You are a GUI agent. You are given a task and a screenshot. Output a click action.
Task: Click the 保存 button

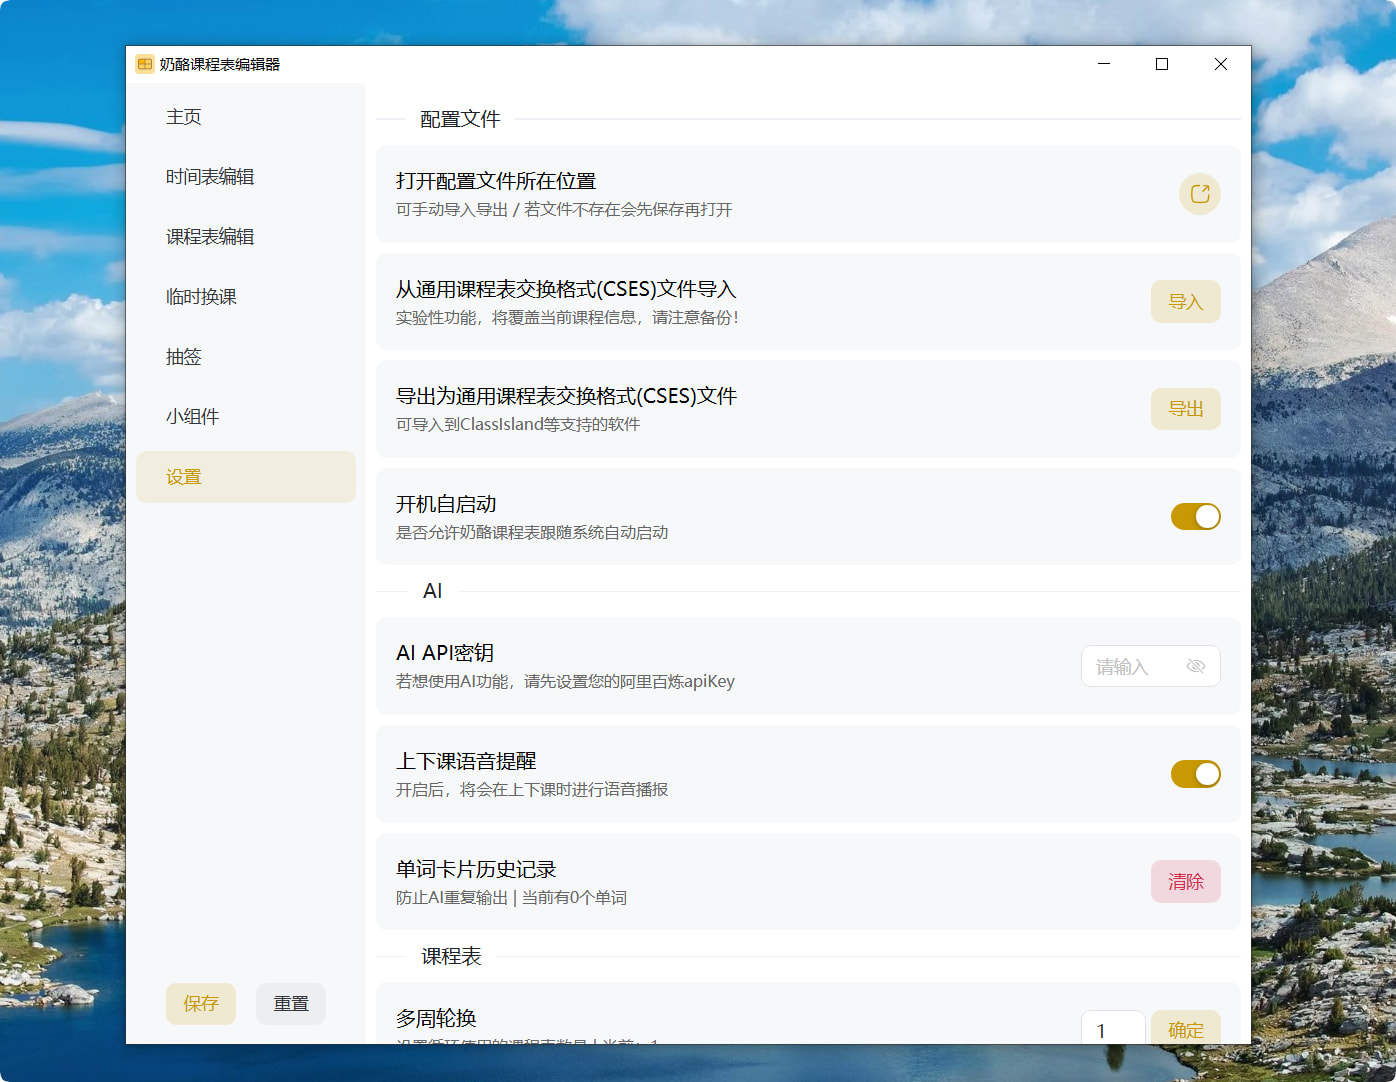pos(201,1003)
